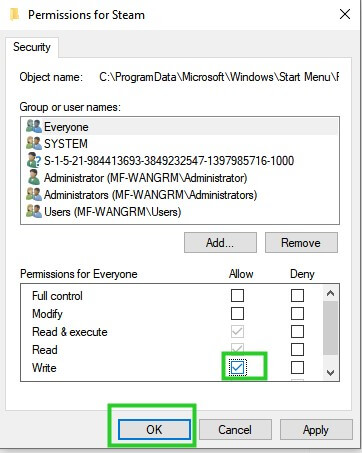Check Allow for Modify

[x=237, y=313]
